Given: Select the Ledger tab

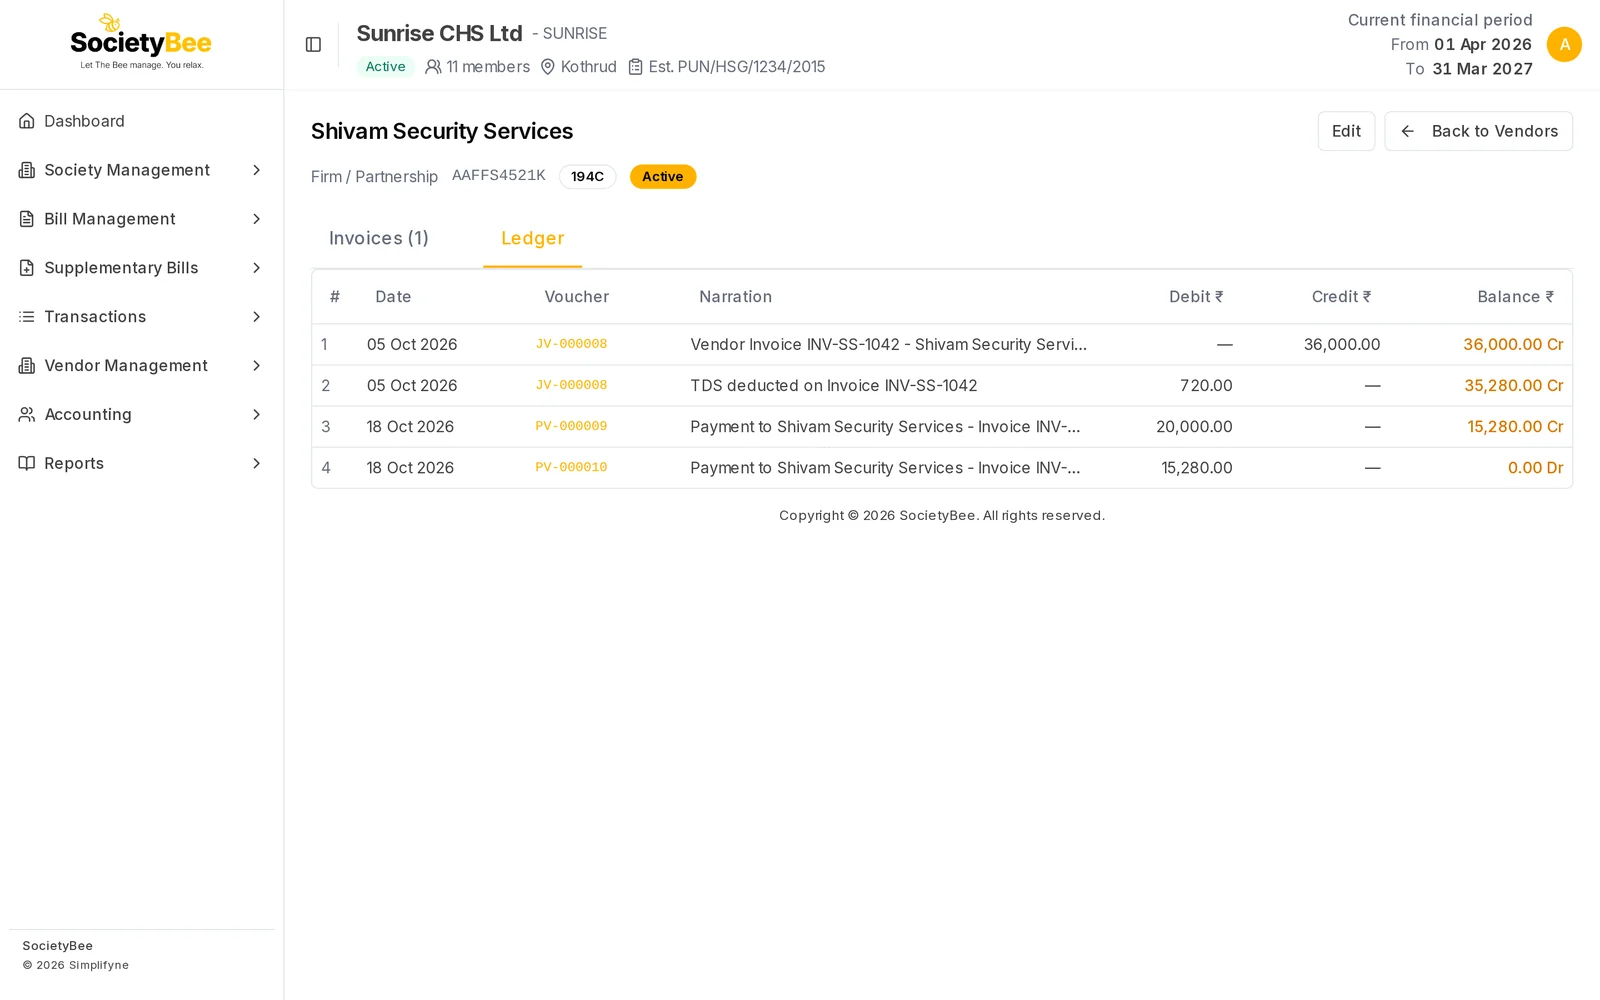Looking at the screenshot, I should coord(533,239).
